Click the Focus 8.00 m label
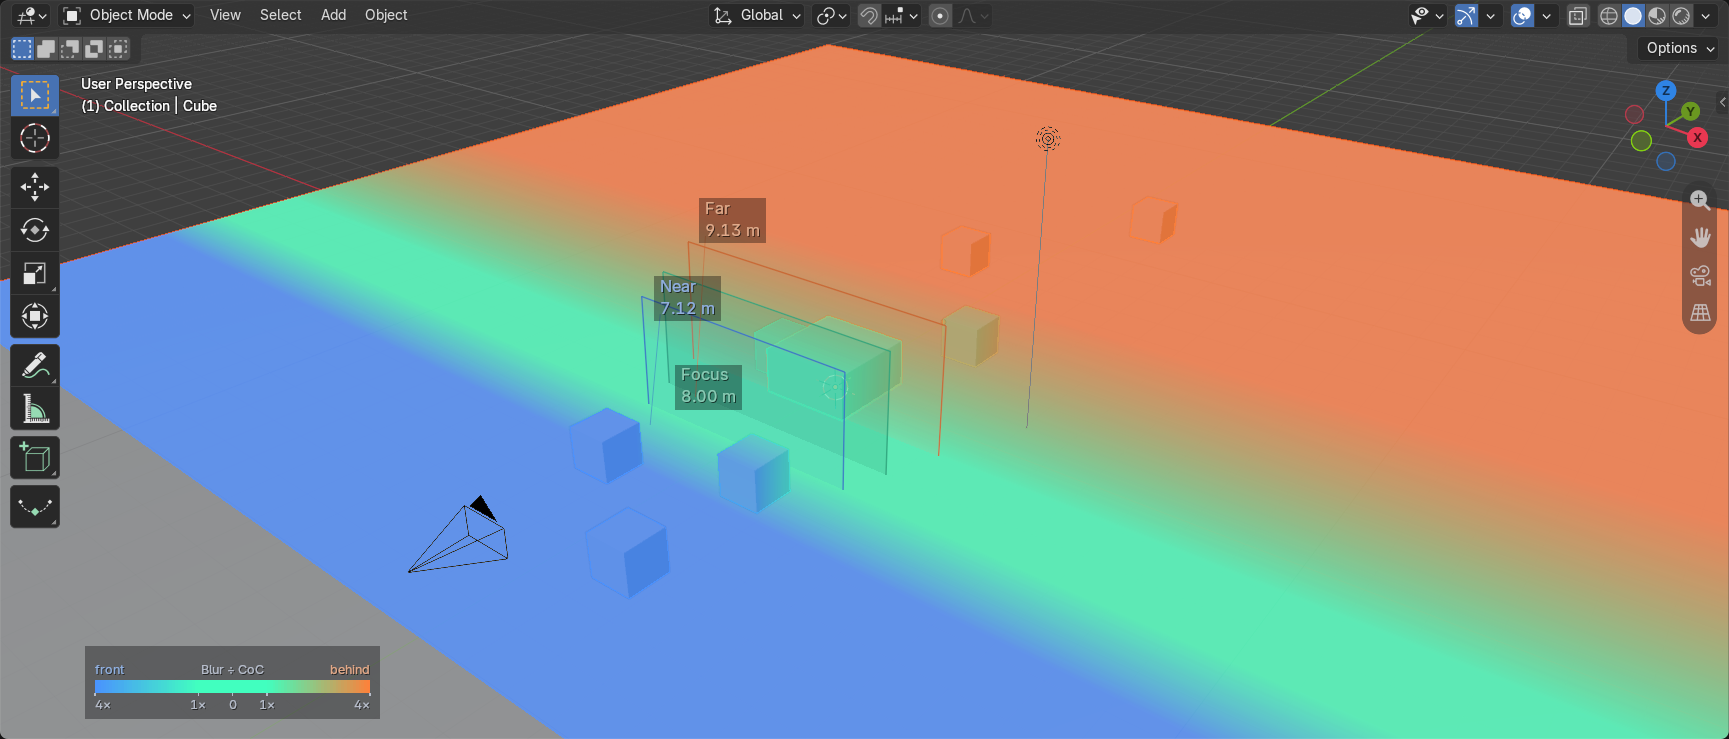Image resolution: width=1729 pixels, height=739 pixels. pos(708,386)
